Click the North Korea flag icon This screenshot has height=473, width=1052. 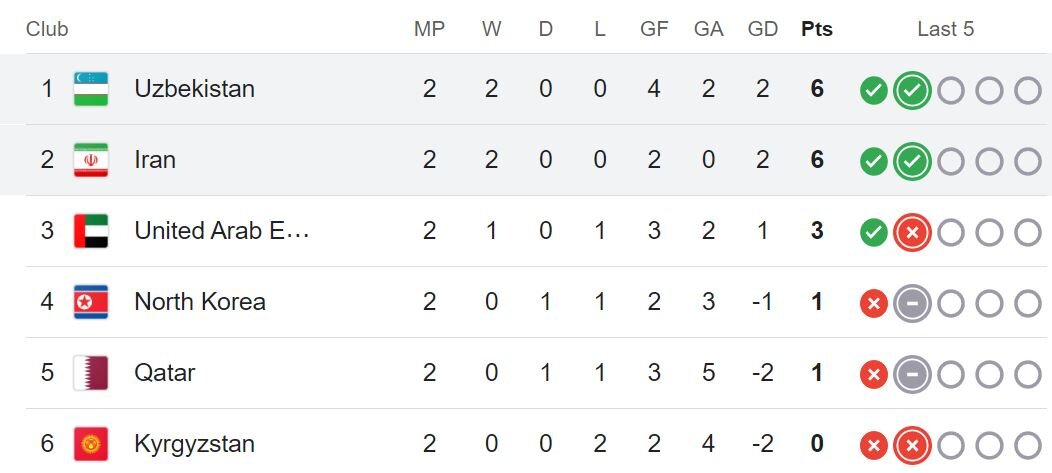coord(91,302)
